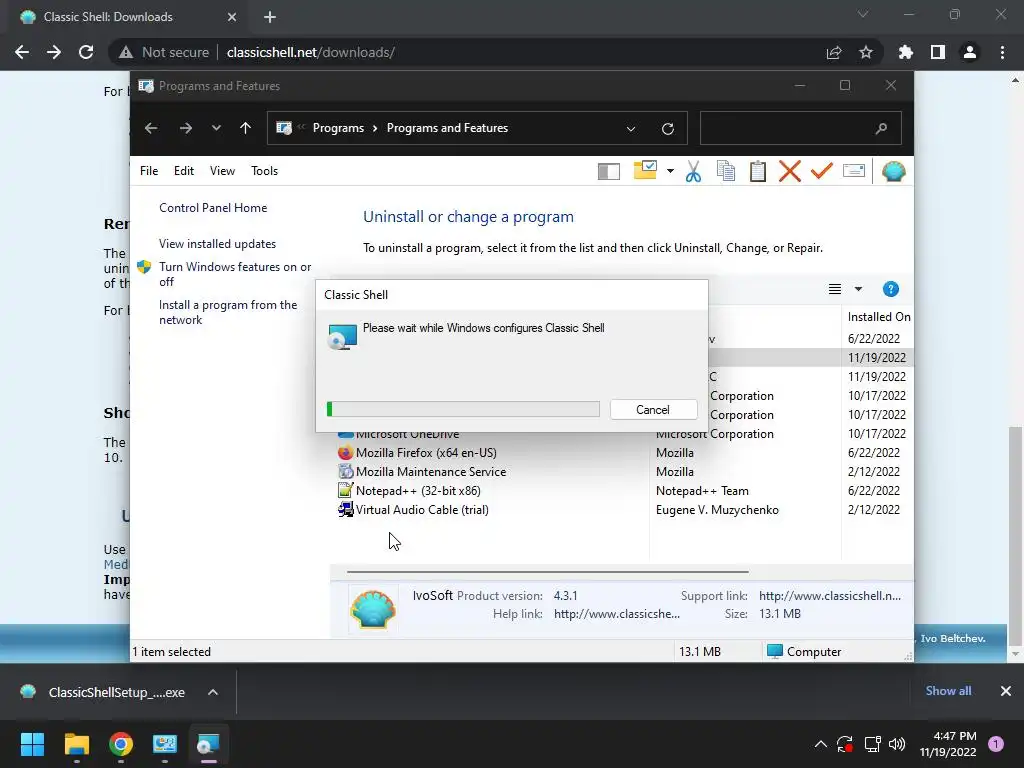Click the support link classicshell URL
The width and height of the screenshot is (1024, 768).
829,596
